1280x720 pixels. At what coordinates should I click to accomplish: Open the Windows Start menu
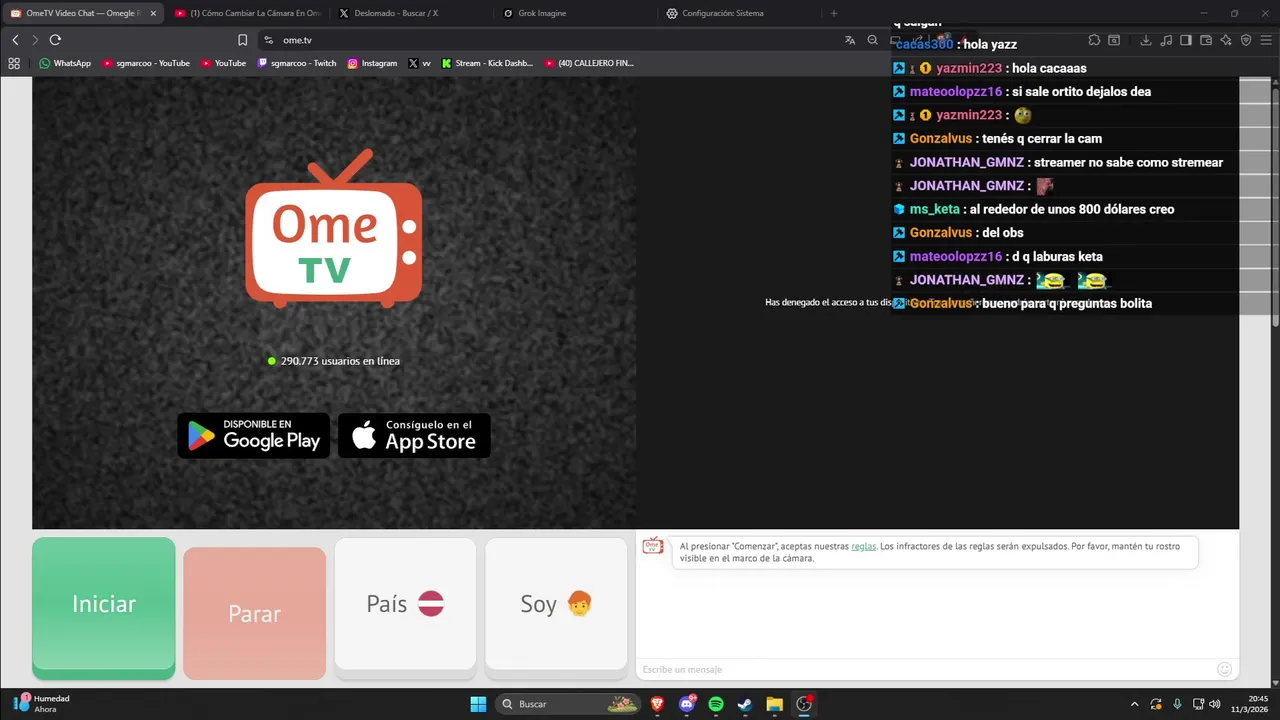tap(478, 704)
